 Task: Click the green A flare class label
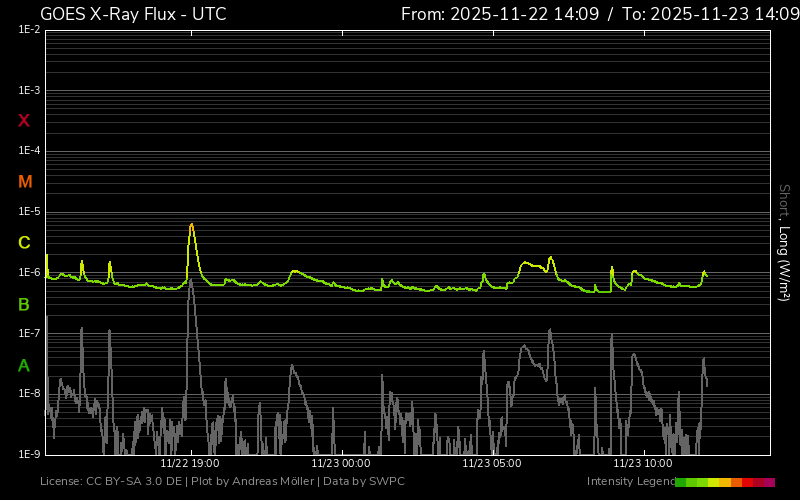(x=24, y=365)
